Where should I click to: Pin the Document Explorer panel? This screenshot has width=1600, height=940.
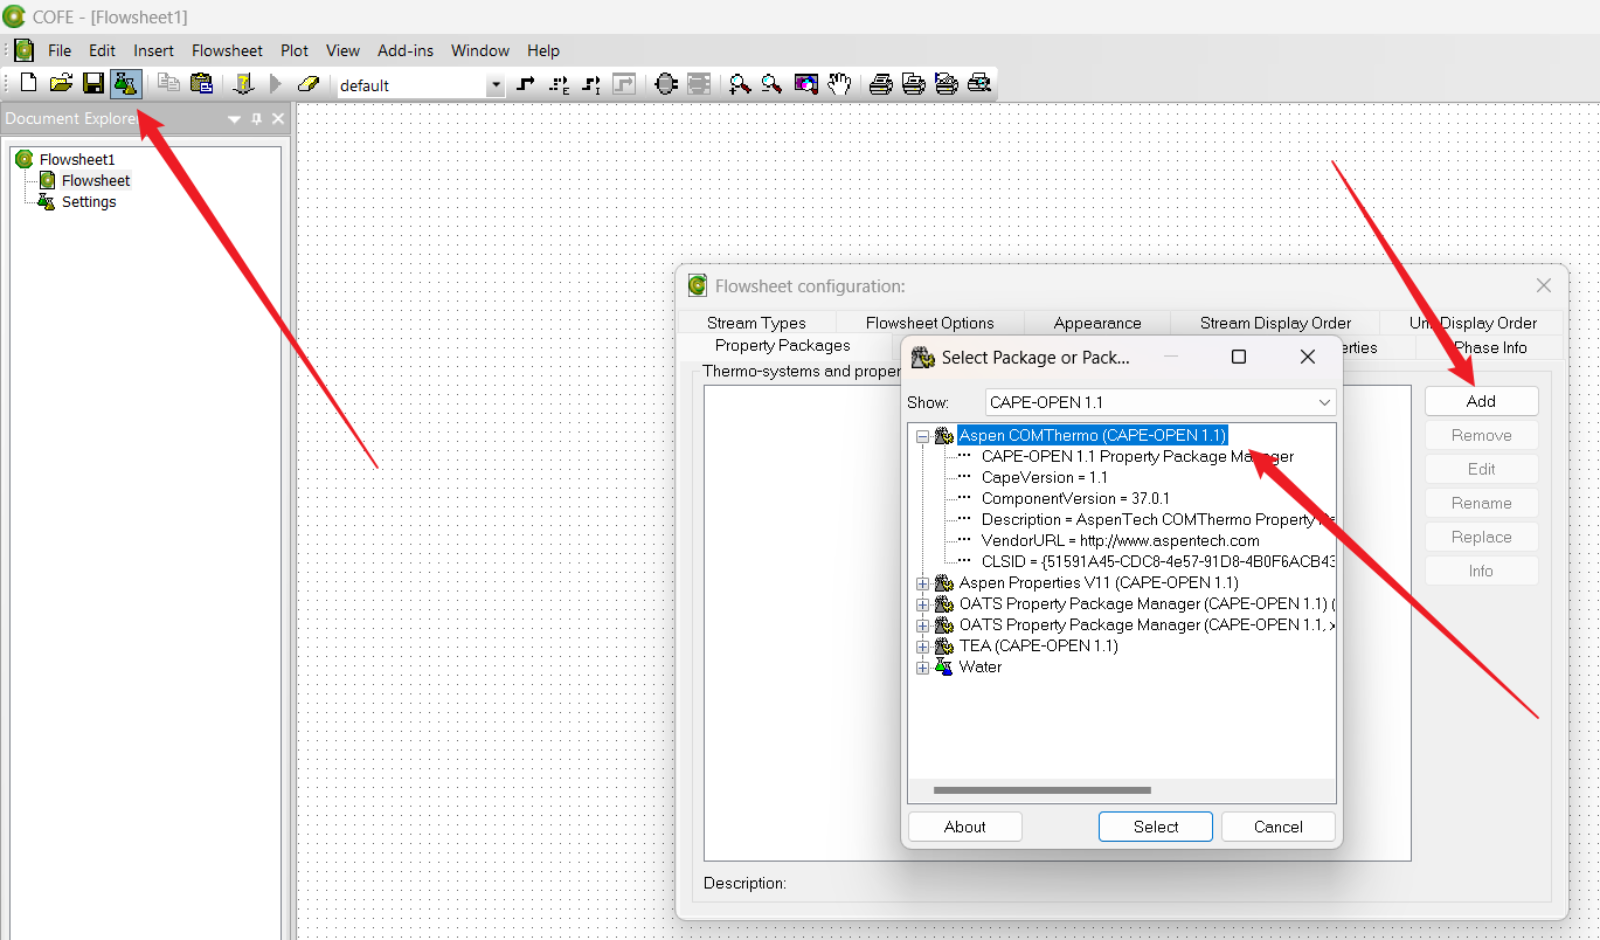tap(256, 119)
